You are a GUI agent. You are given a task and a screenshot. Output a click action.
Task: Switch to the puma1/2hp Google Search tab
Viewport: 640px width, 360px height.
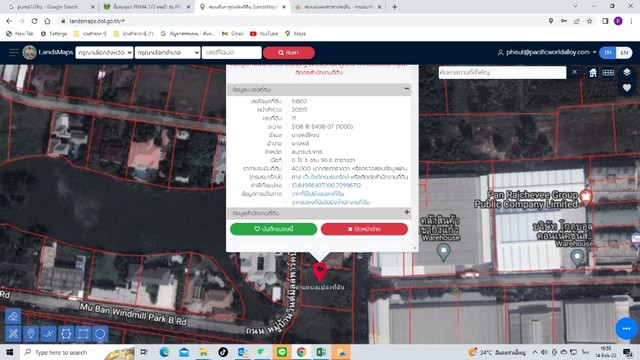point(48,7)
